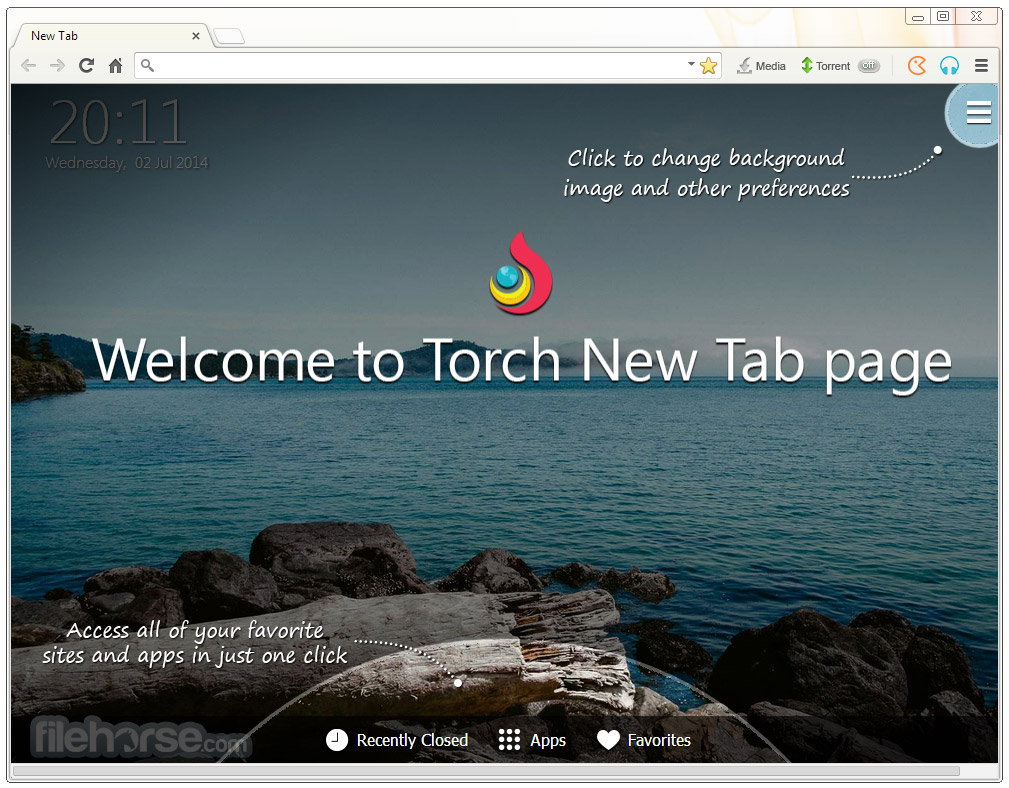Open the Favorites section
This screenshot has height=788, width=1009.
tap(643, 740)
